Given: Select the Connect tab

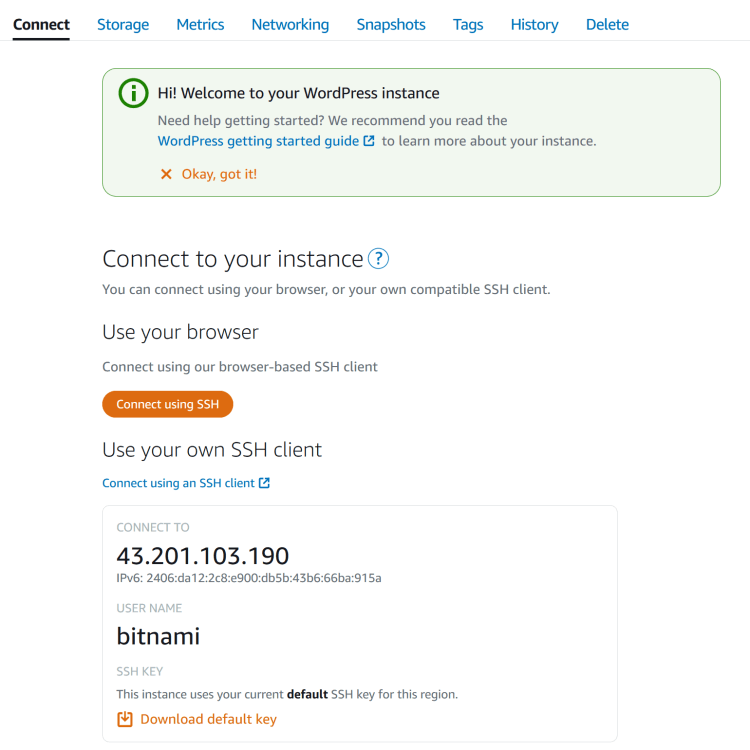Looking at the screenshot, I should pyautogui.click(x=41, y=24).
